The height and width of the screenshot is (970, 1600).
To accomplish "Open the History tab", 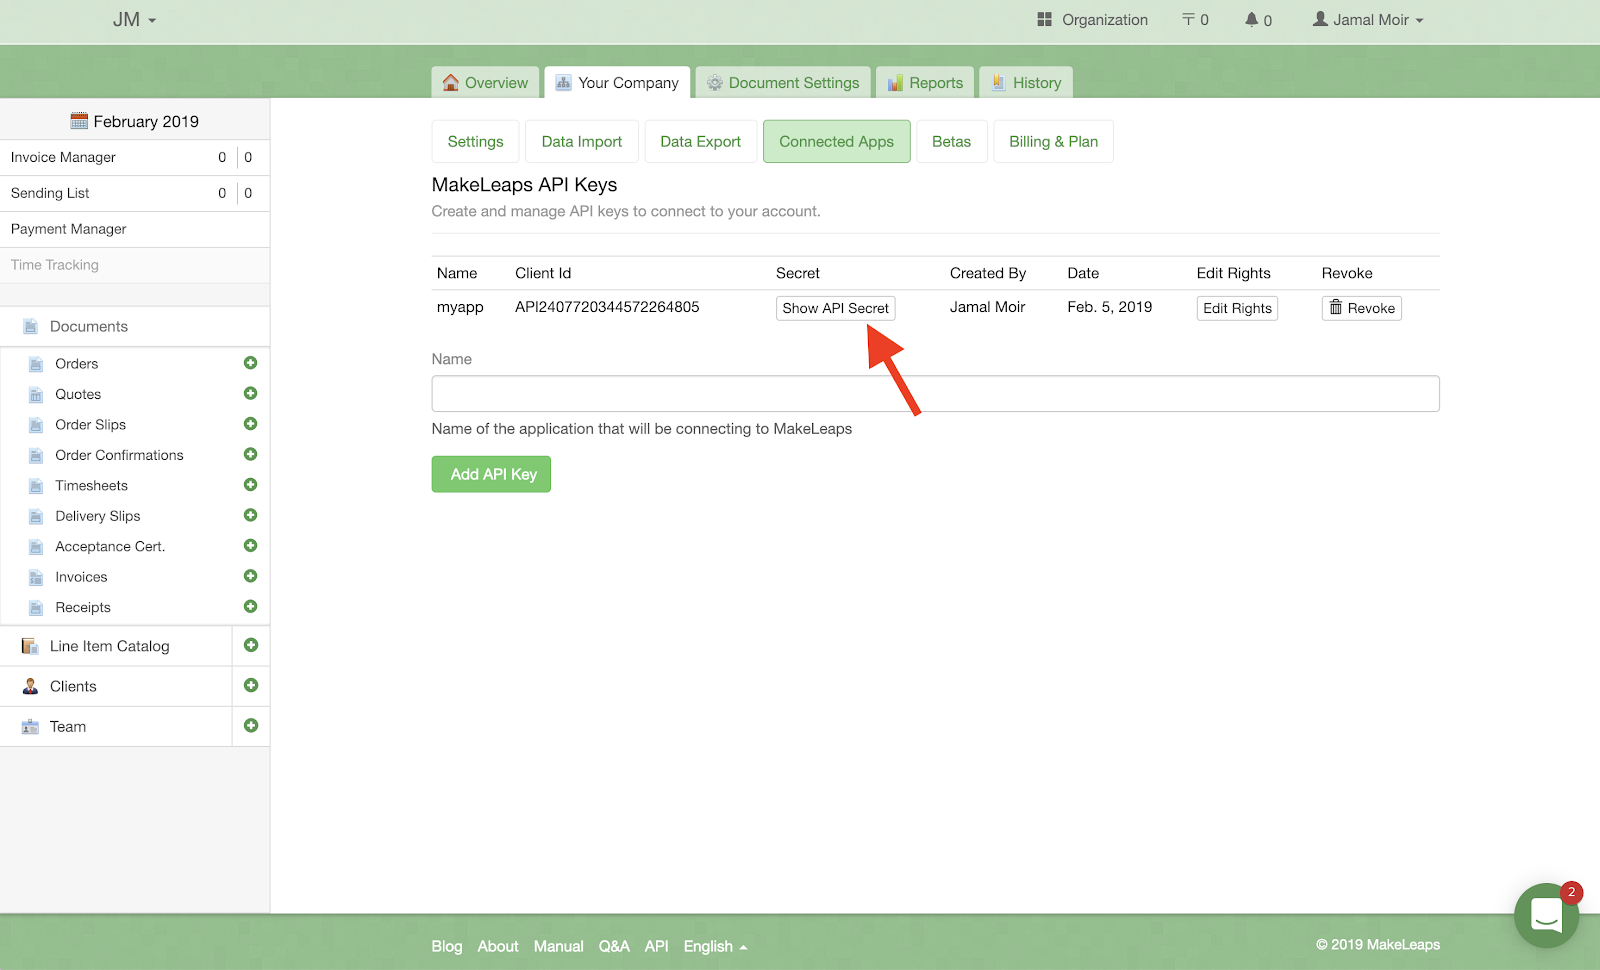I will point(1026,82).
